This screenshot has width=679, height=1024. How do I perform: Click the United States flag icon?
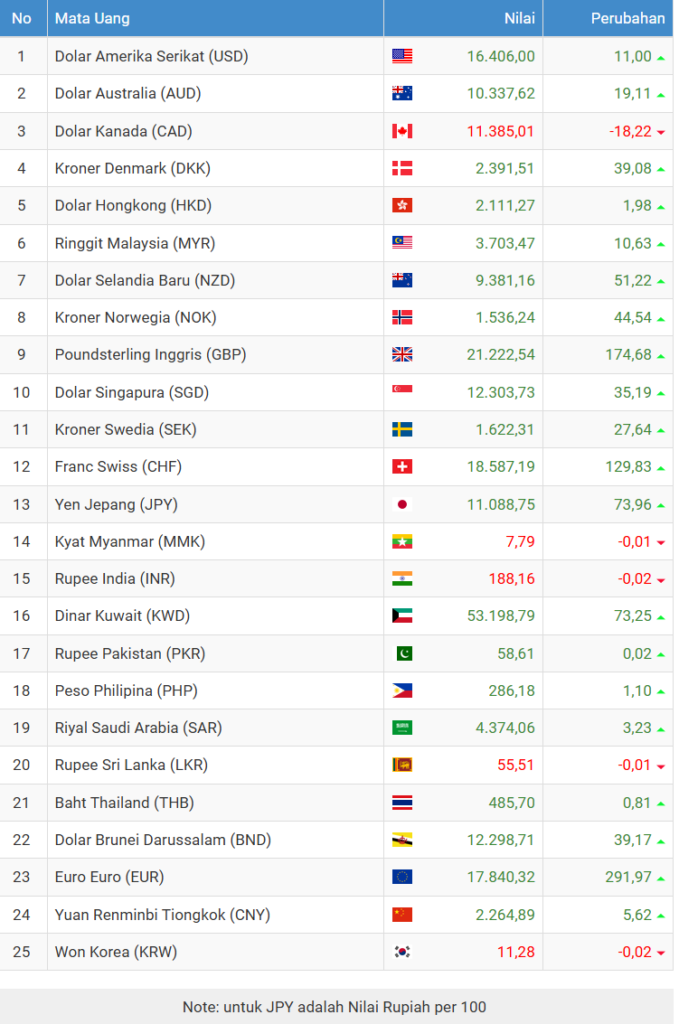402,56
